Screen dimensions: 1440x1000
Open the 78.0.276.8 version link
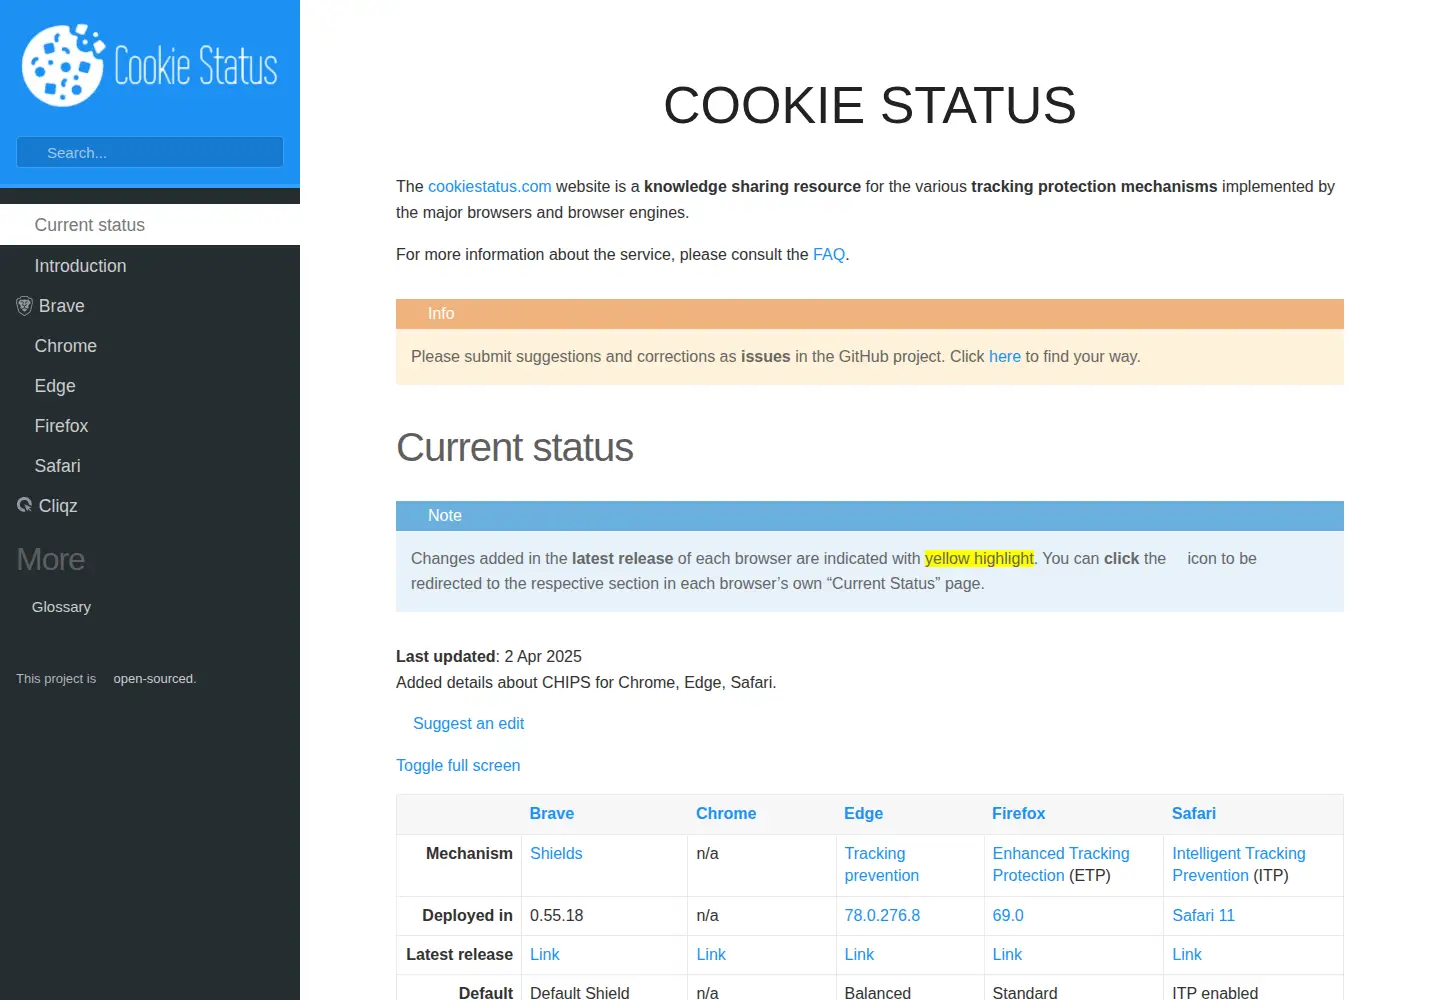tap(882, 915)
